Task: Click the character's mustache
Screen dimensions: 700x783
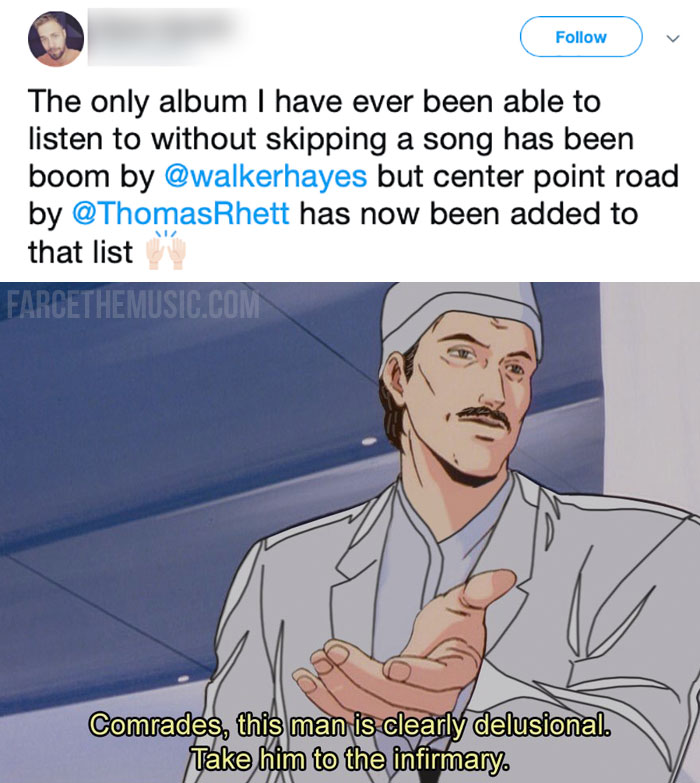Action: pos(484,415)
